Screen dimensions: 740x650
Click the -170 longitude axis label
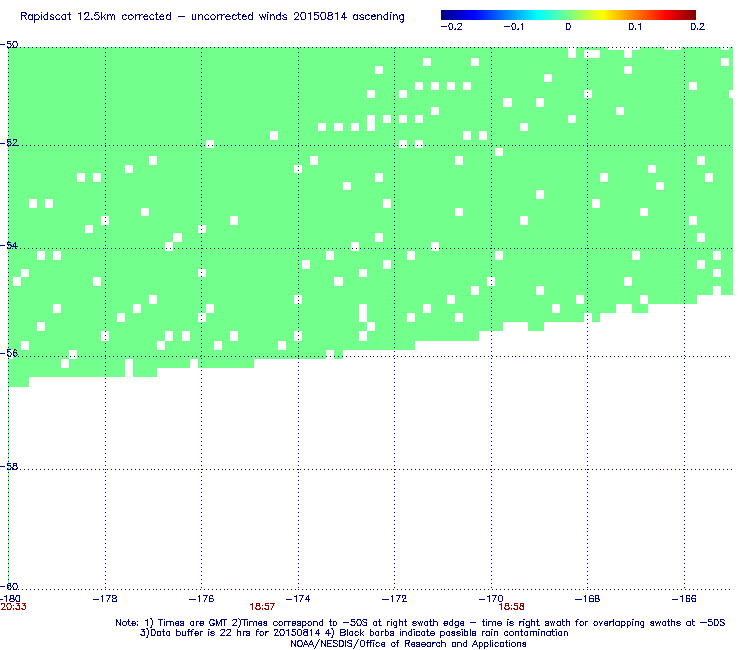tap(491, 599)
